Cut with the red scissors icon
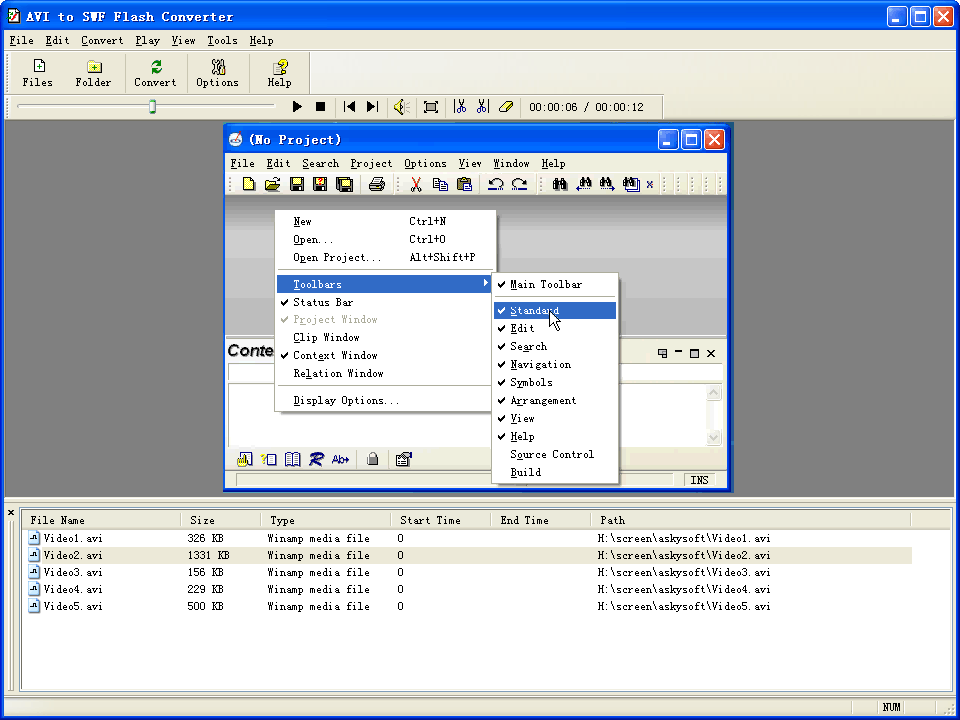The width and height of the screenshot is (960, 720). (416, 184)
